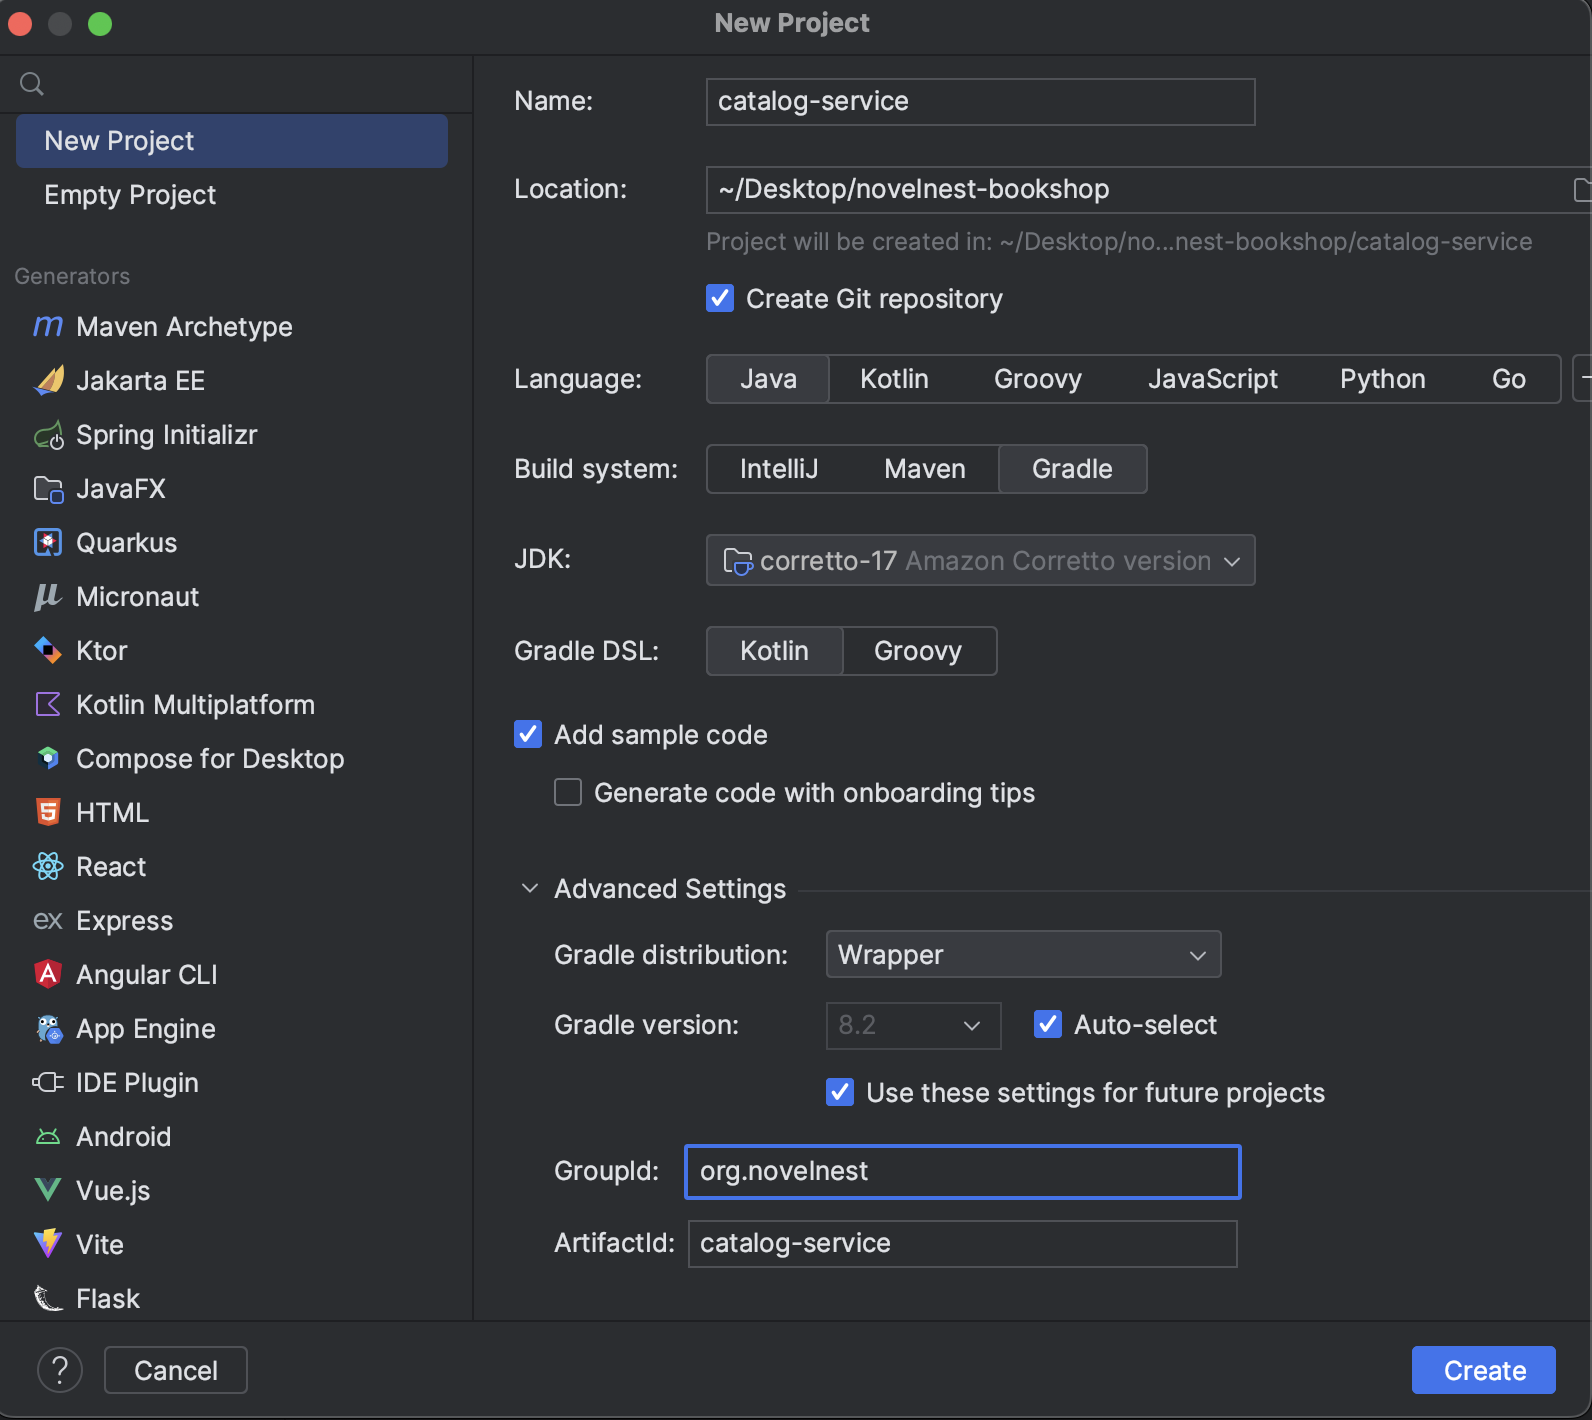Image resolution: width=1592 pixels, height=1420 pixels.
Task: Enable Generate code with onboarding tips
Action: tap(568, 793)
